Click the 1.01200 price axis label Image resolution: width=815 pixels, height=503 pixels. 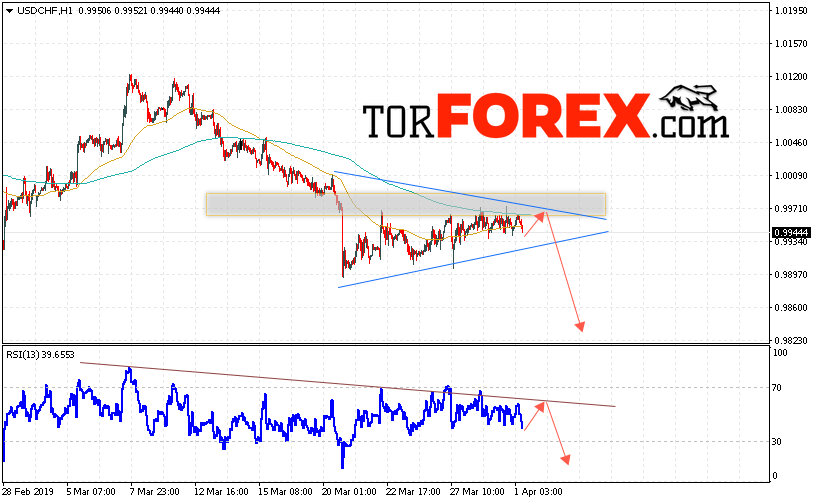click(x=791, y=76)
